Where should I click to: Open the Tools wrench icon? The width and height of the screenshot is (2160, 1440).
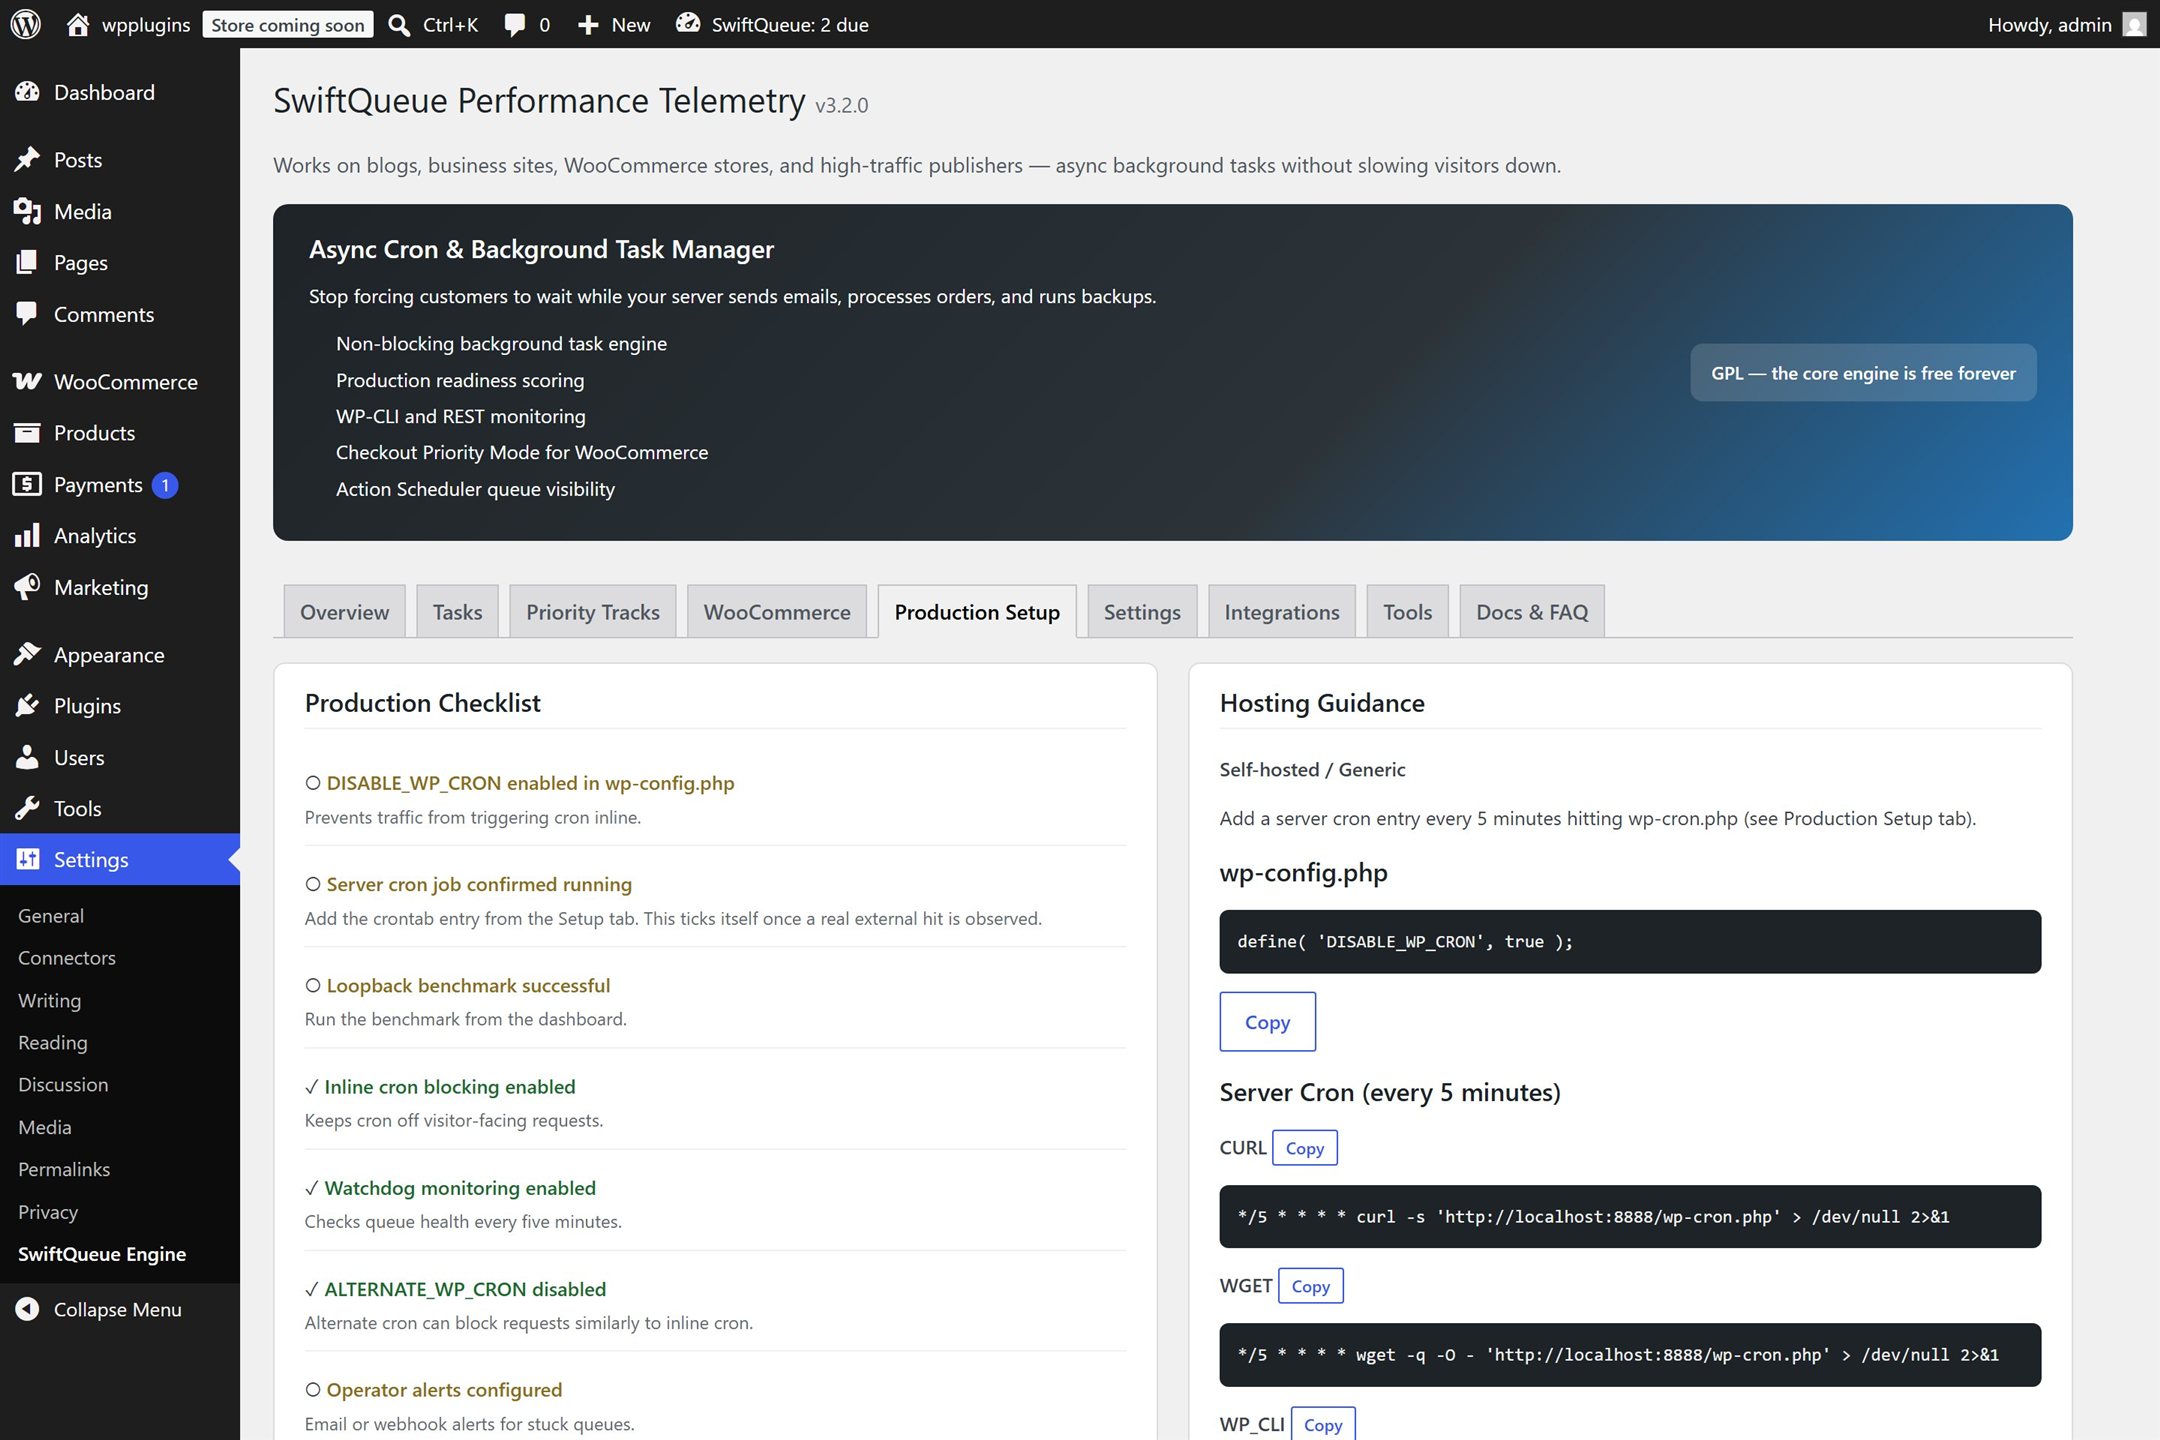(27, 808)
